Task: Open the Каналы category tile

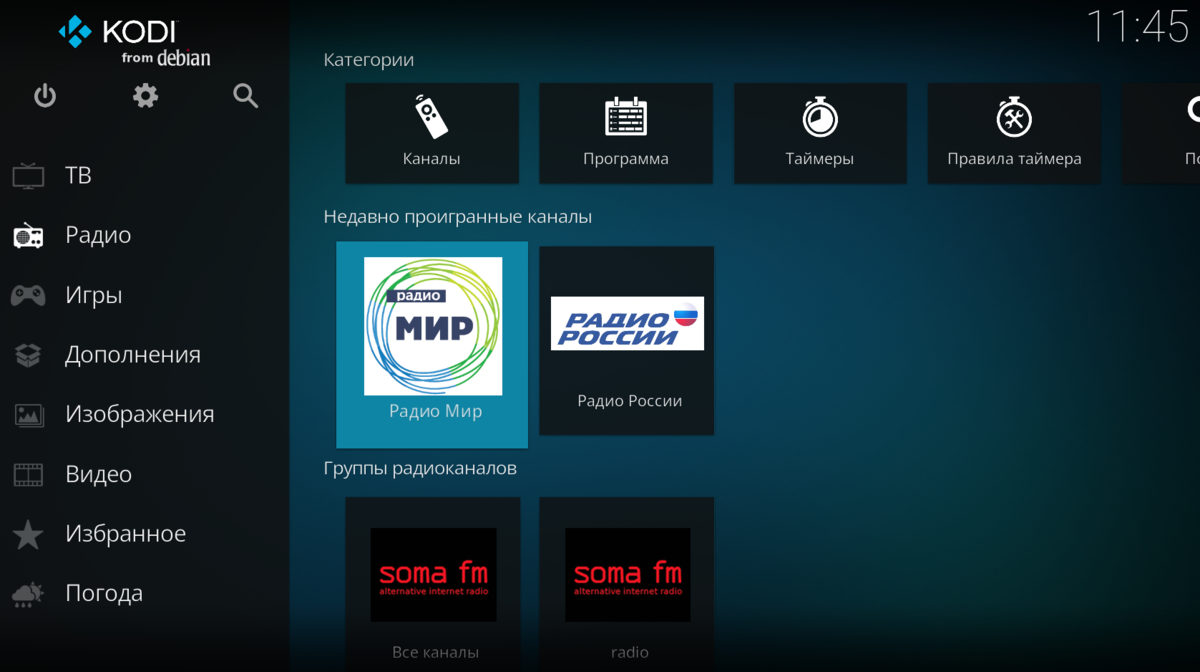Action: (432, 133)
